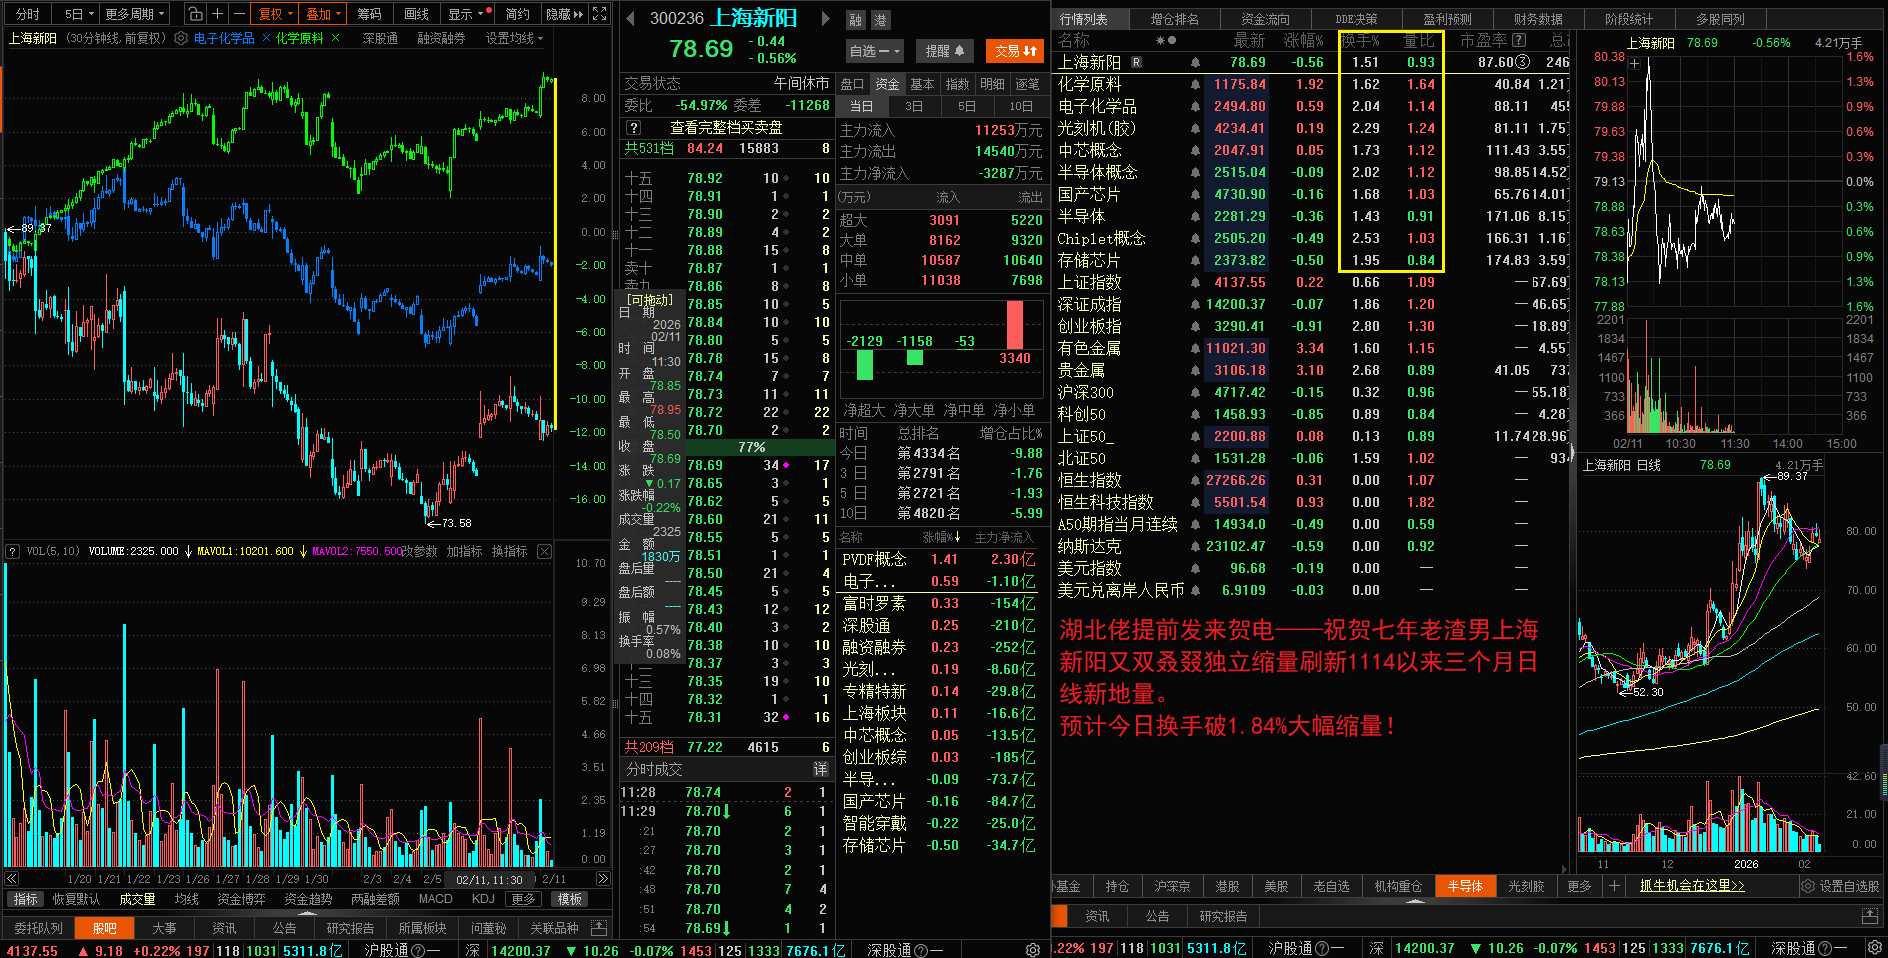This screenshot has width=1888, height=958.
Task: Open the 抓牛机会在这里 link
Action: [1691, 886]
